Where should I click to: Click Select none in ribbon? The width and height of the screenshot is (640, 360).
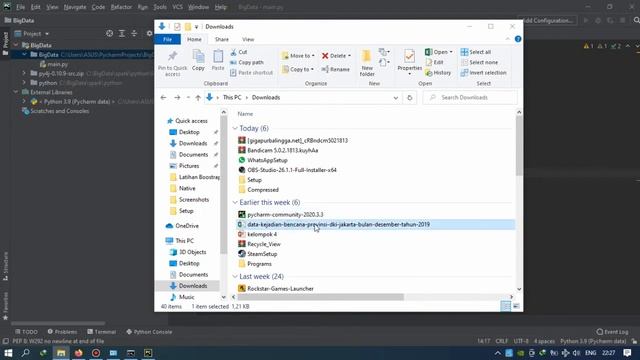[479, 62]
